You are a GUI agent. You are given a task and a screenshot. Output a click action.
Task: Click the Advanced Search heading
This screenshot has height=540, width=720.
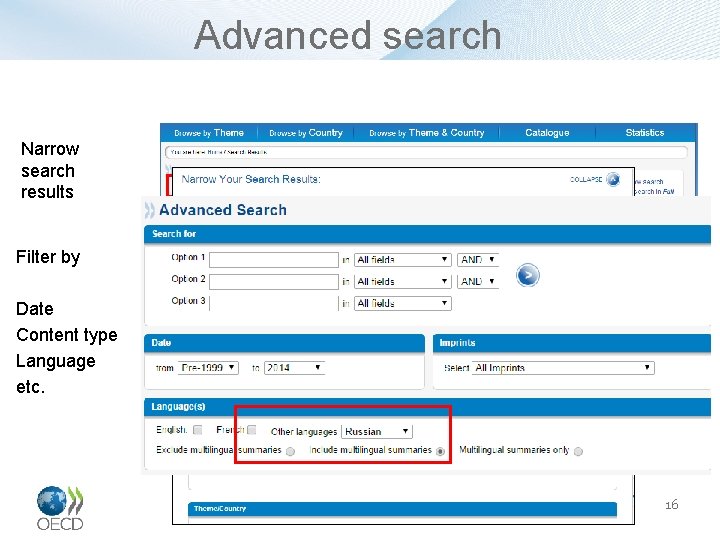(223, 210)
